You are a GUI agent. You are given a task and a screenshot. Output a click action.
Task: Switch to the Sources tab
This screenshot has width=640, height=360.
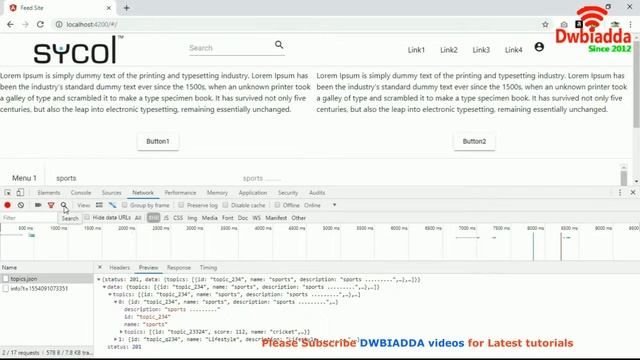(111, 193)
